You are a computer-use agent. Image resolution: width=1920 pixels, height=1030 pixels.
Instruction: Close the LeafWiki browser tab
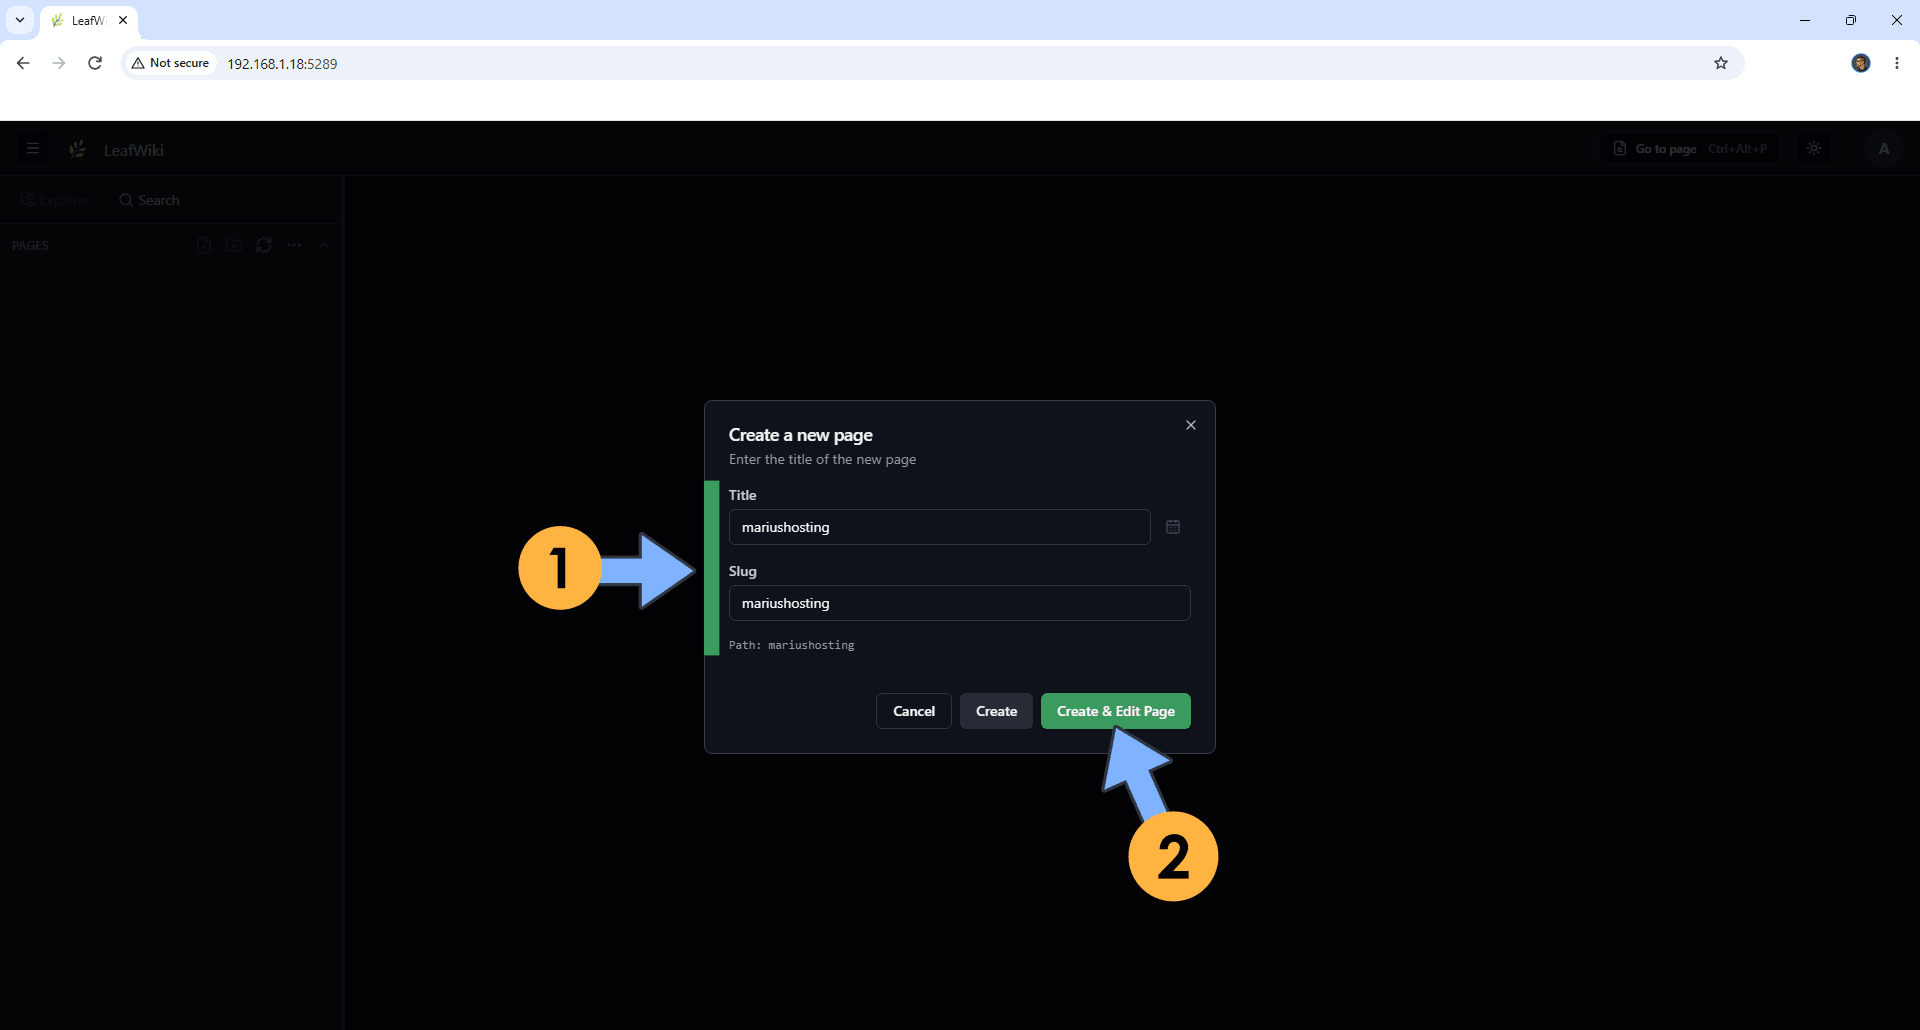click(x=123, y=20)
